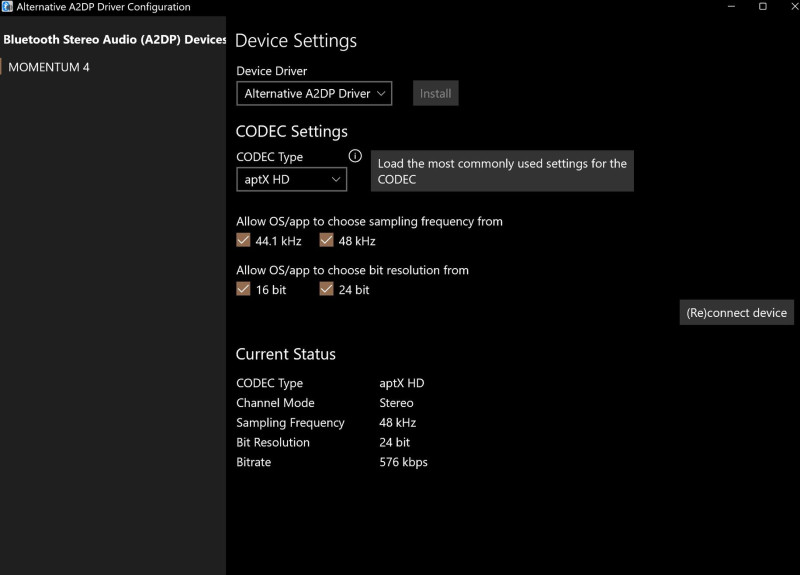Click the 576 kbps bitrate value
800x575 pixels.
tap(404, 462)
